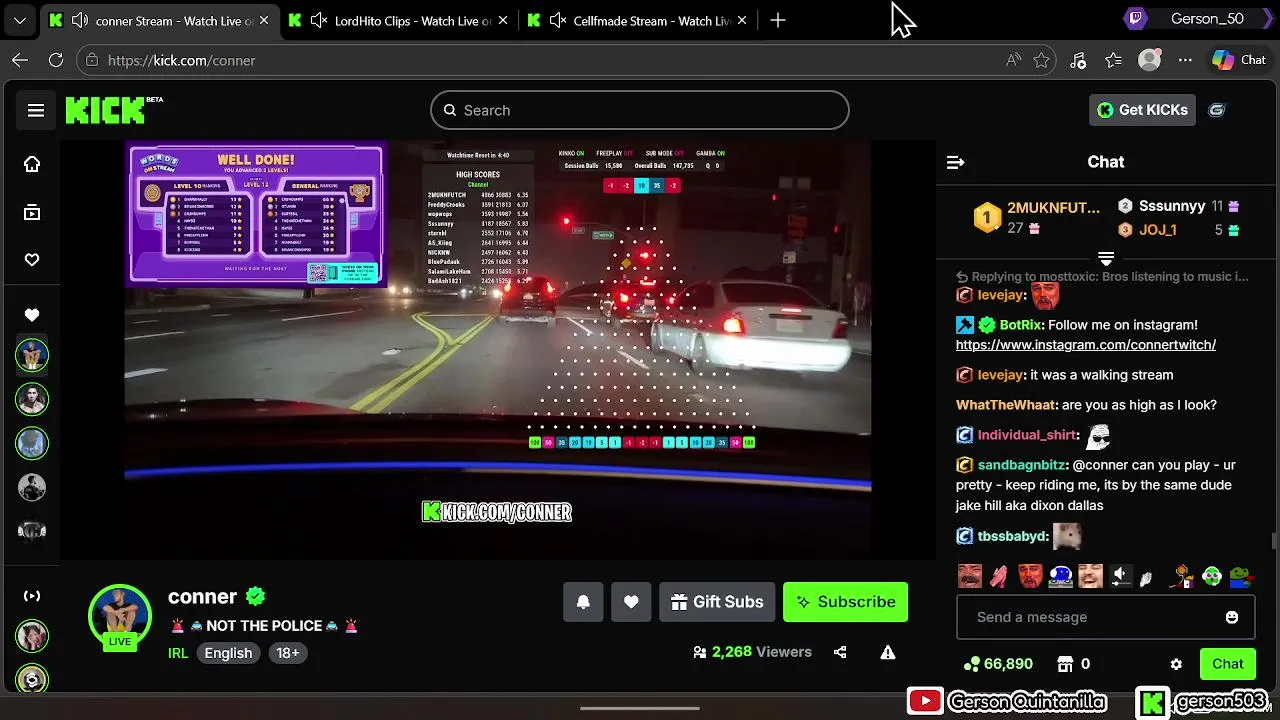Click the report warning triangle icon
Screen dimensions: 1280x720
pyautogui.click(x=887, y=652)
